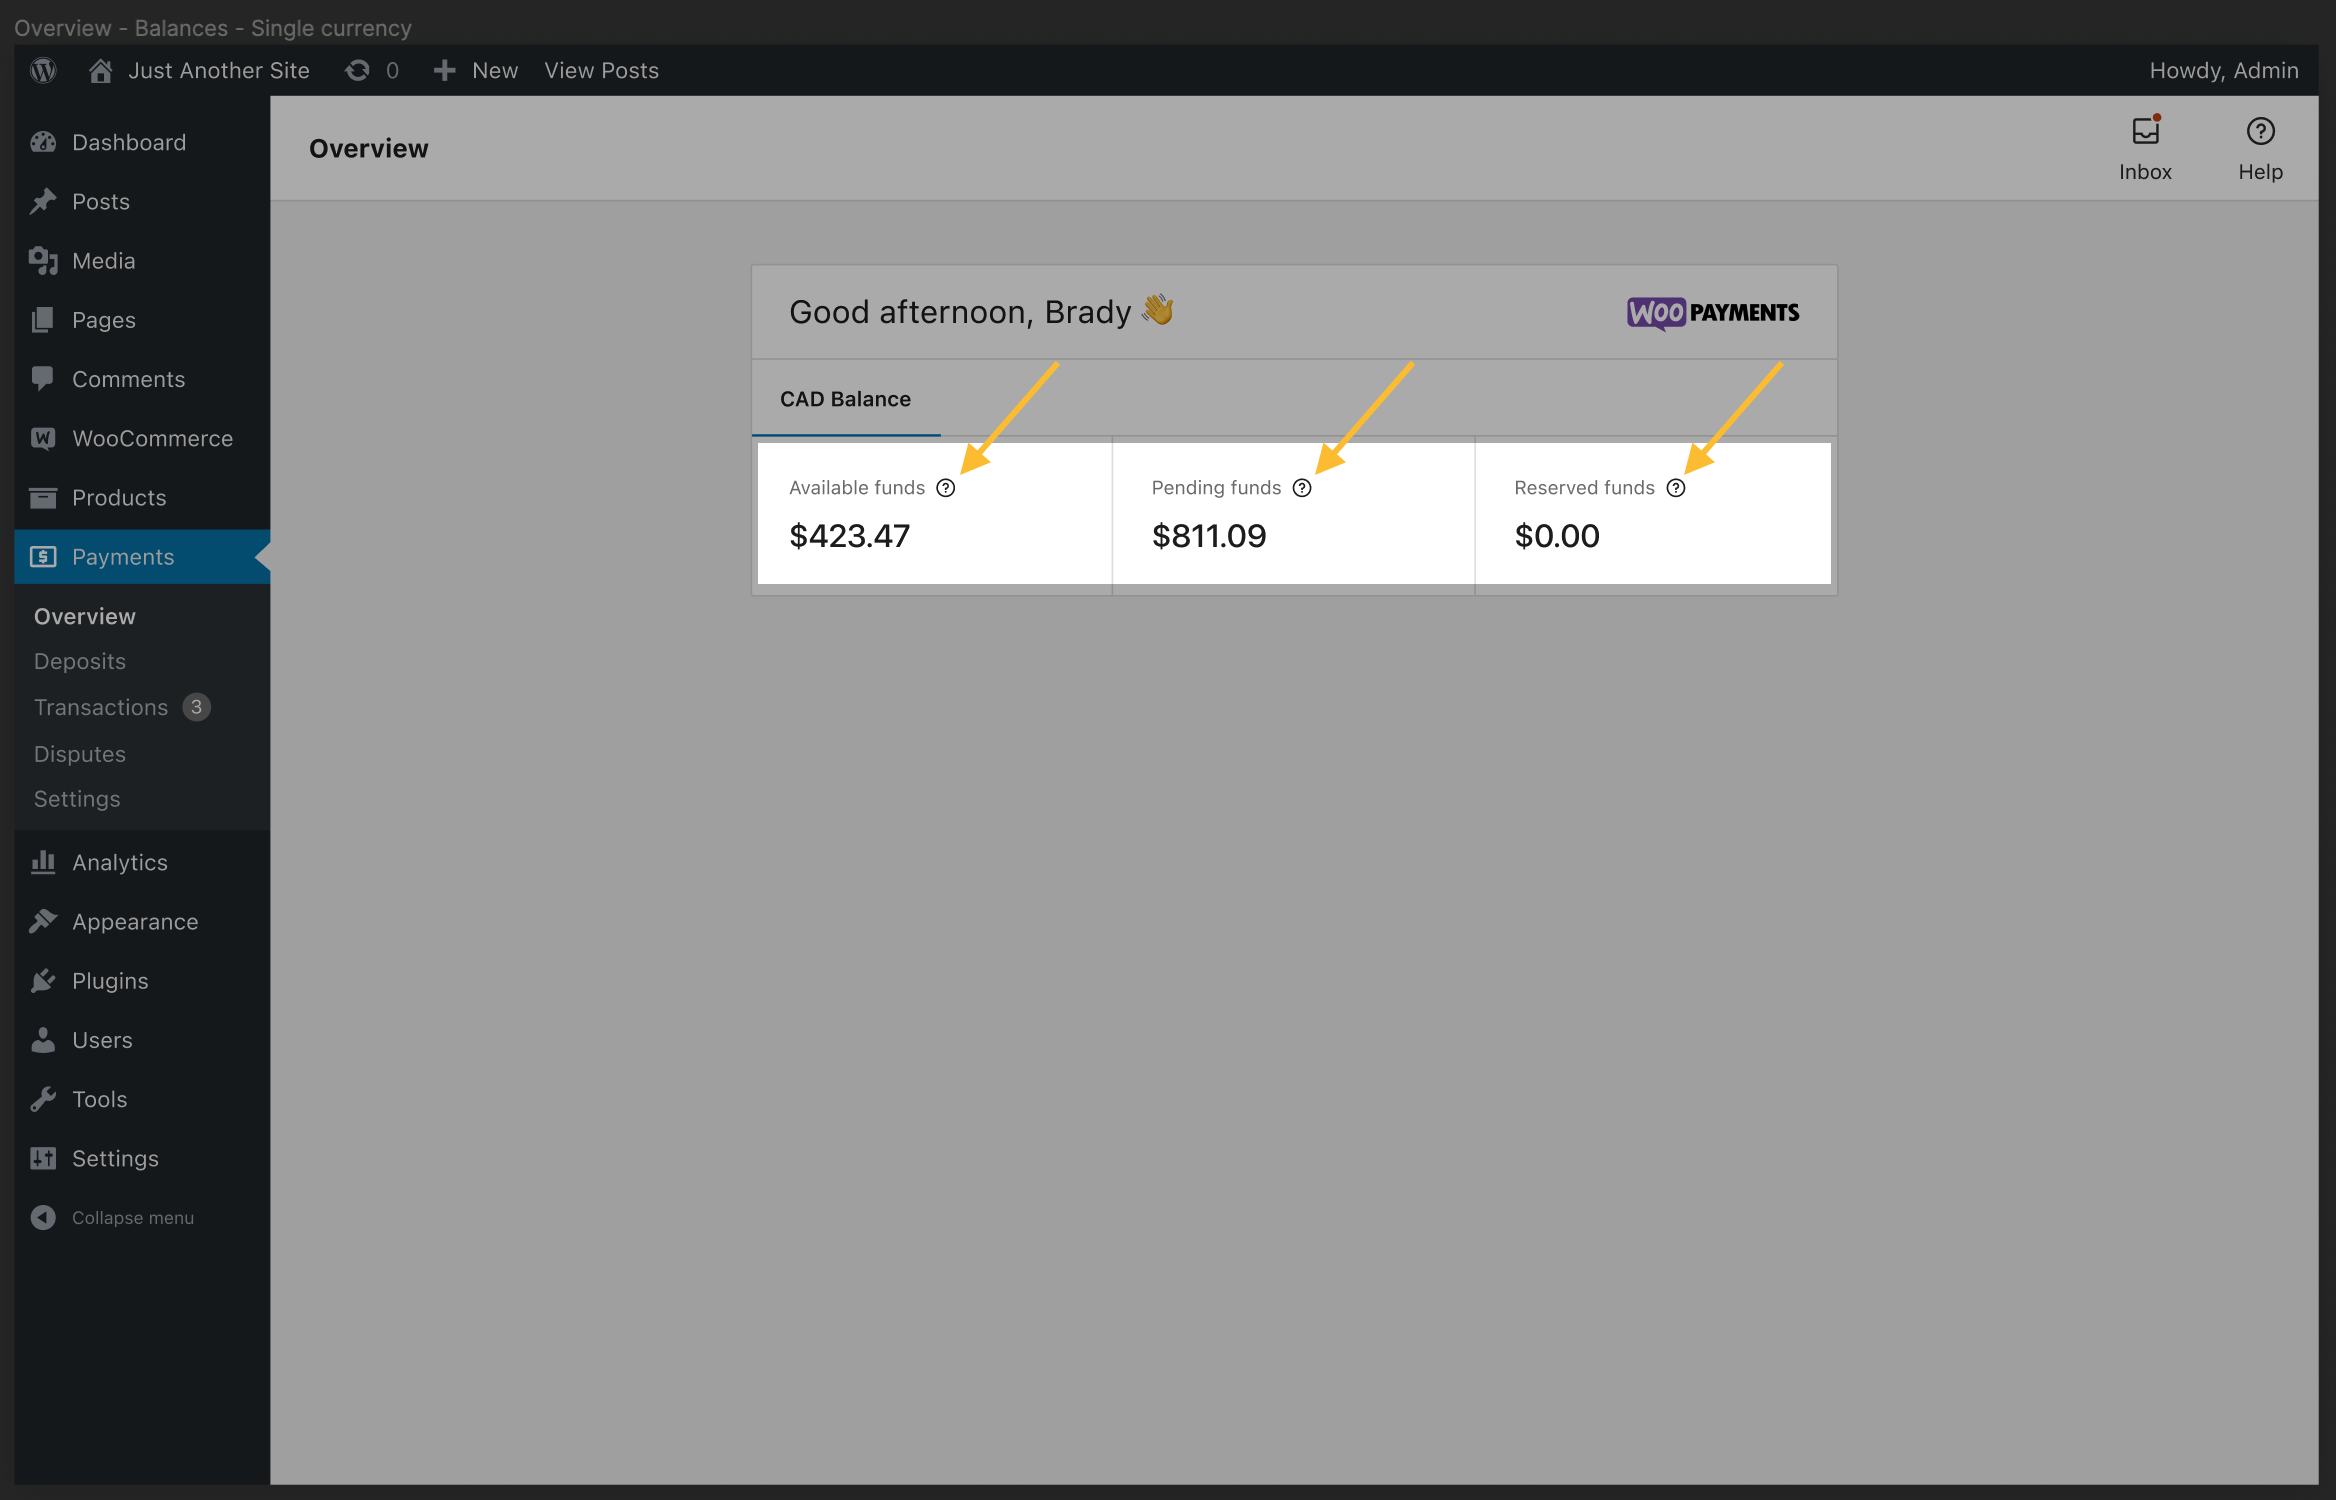This screenshot has height=1500, width=2336.
Task: Open the Dashboard icon
Action: (44, 142)
